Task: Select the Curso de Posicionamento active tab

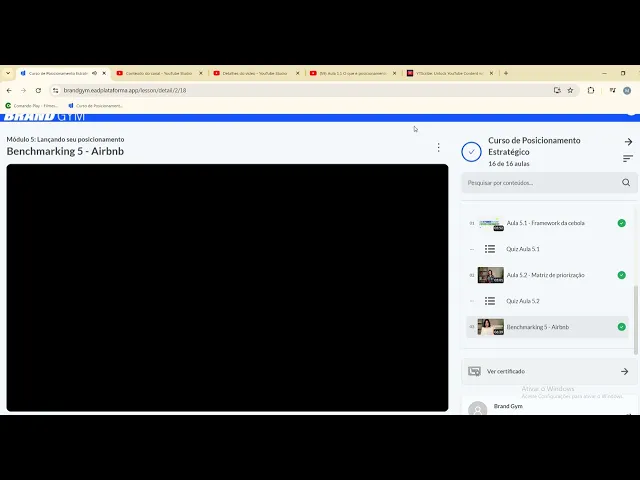Action: (58, 73)
